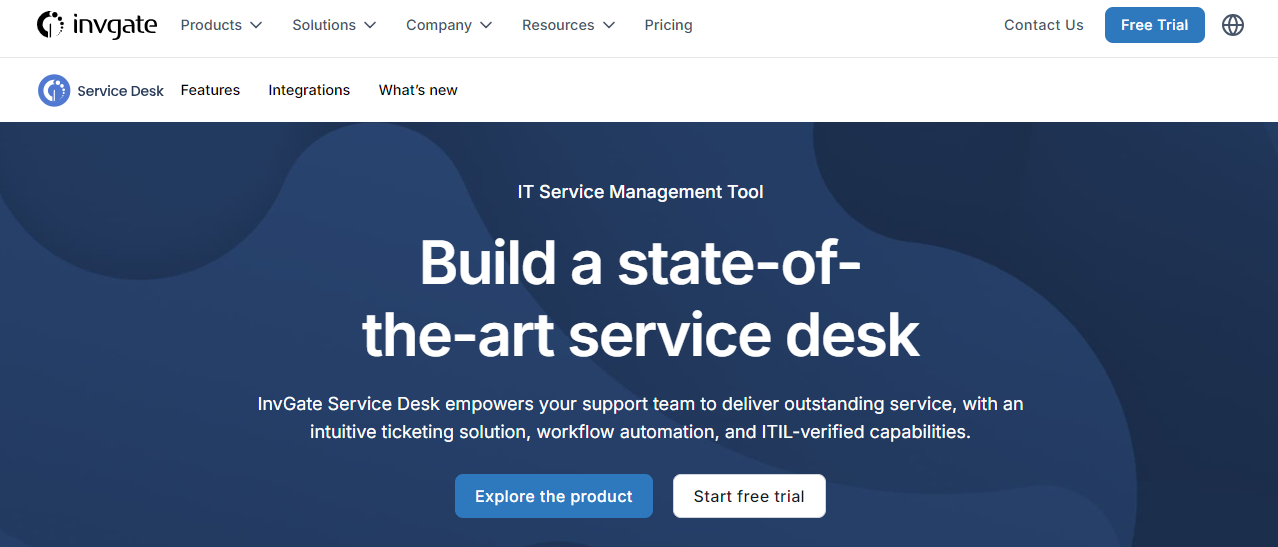
Task: Click the Free Trial header button
Action: click(x=1155, y=25)
